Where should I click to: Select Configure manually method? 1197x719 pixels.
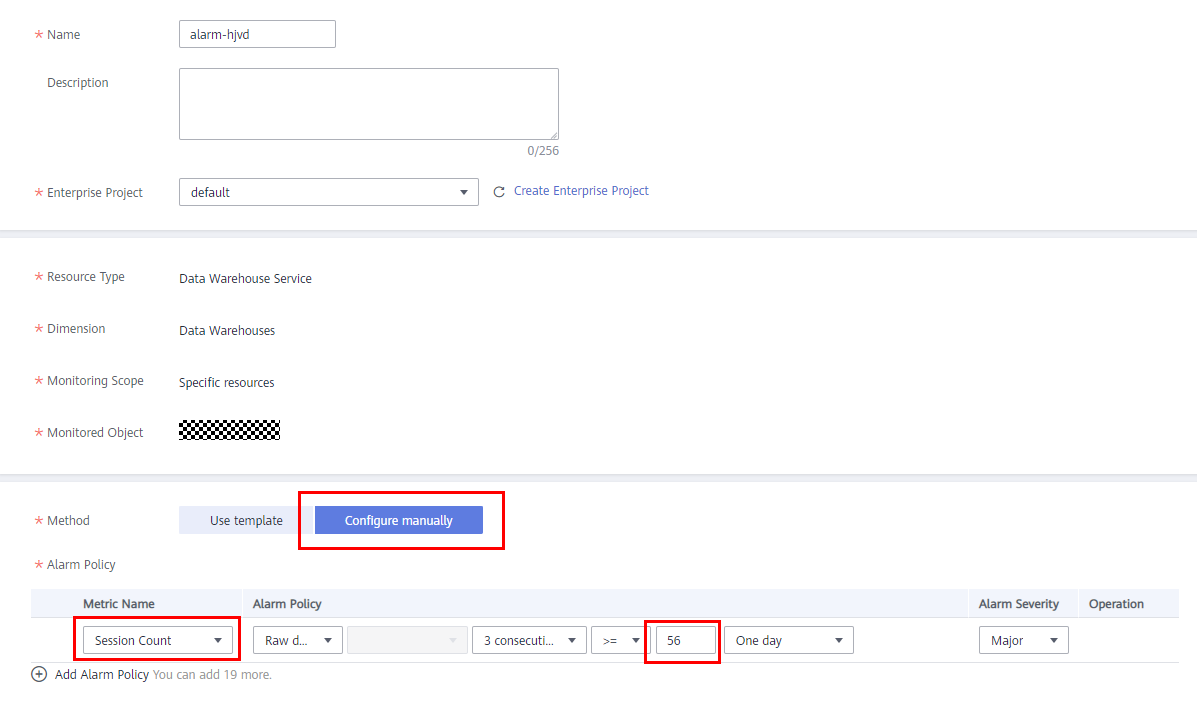(x=399, y=520)
